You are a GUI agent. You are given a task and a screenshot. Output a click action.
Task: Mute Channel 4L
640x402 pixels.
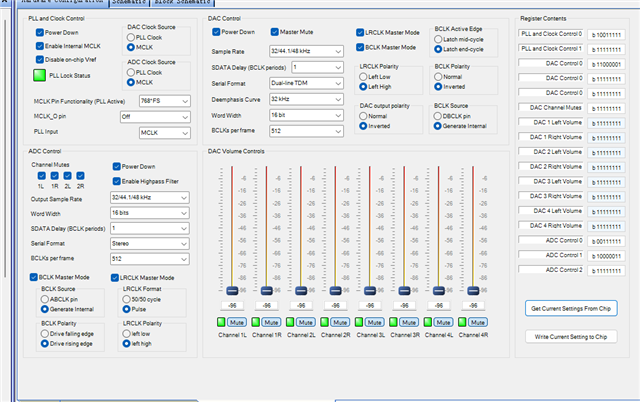tap(443, 322)
